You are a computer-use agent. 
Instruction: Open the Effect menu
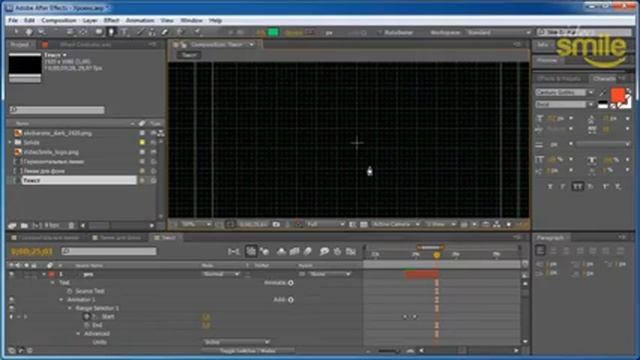point(111,20)
